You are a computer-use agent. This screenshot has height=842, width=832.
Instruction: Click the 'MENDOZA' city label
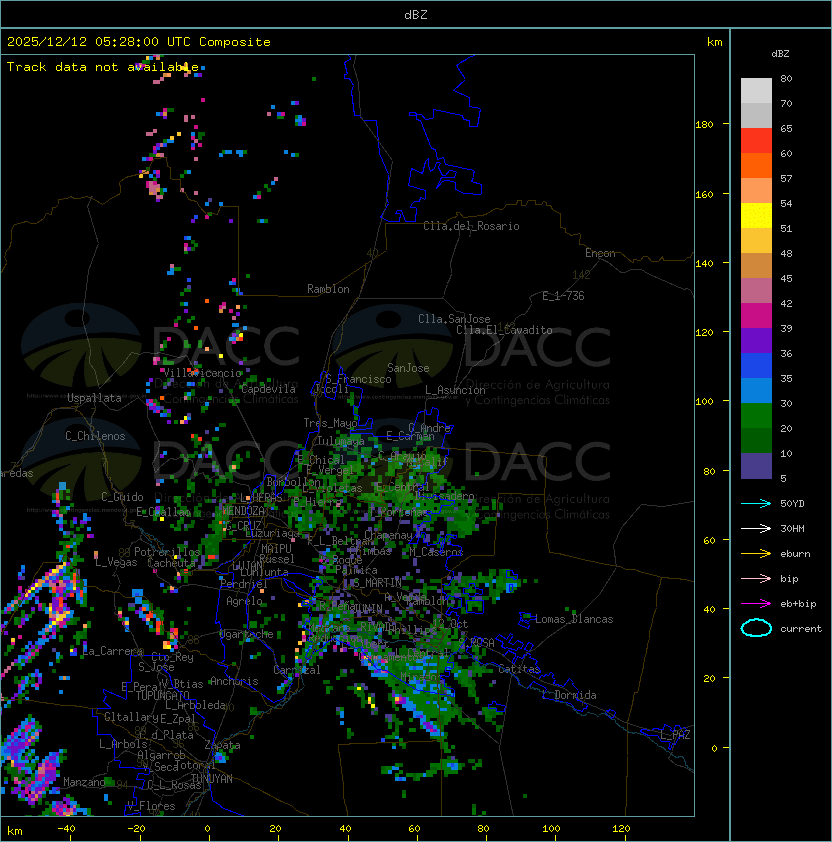click(x=243, y=510)
